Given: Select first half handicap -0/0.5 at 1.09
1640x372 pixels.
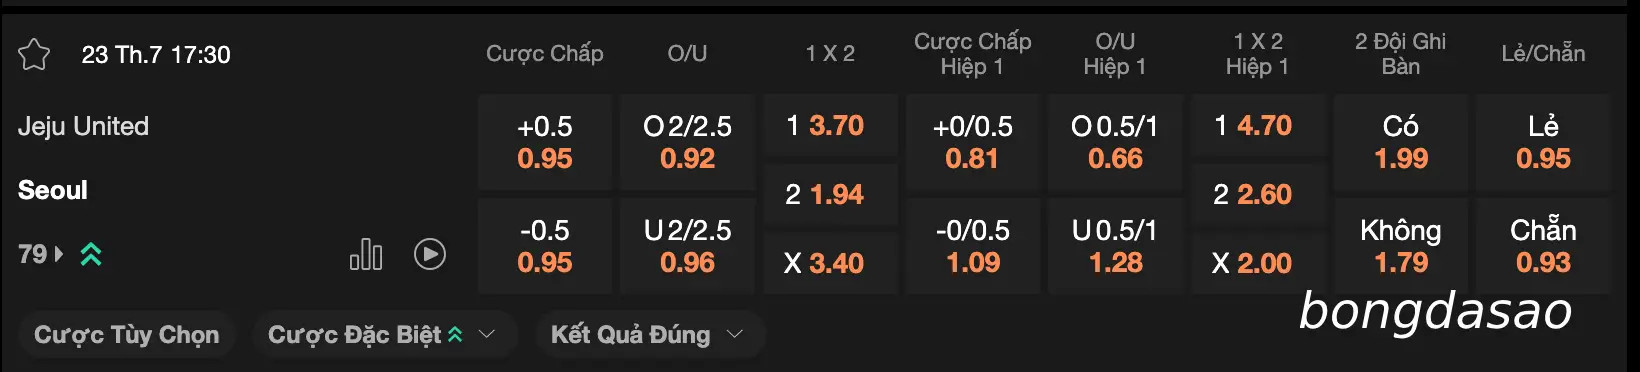Looking at the screenshot, I should [x=973, y=246].
